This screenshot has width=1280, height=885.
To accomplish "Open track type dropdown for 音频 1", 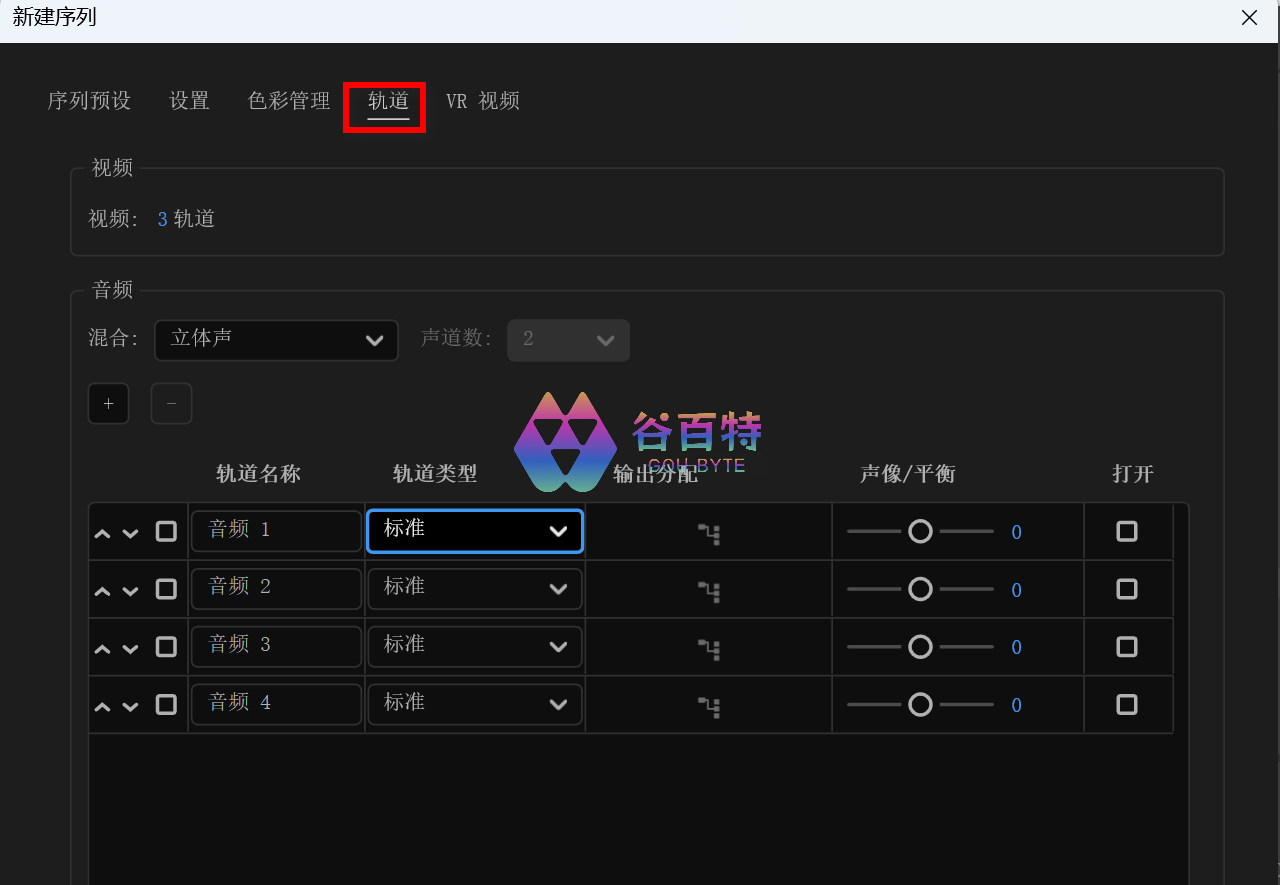I will (x=475, y=531).
